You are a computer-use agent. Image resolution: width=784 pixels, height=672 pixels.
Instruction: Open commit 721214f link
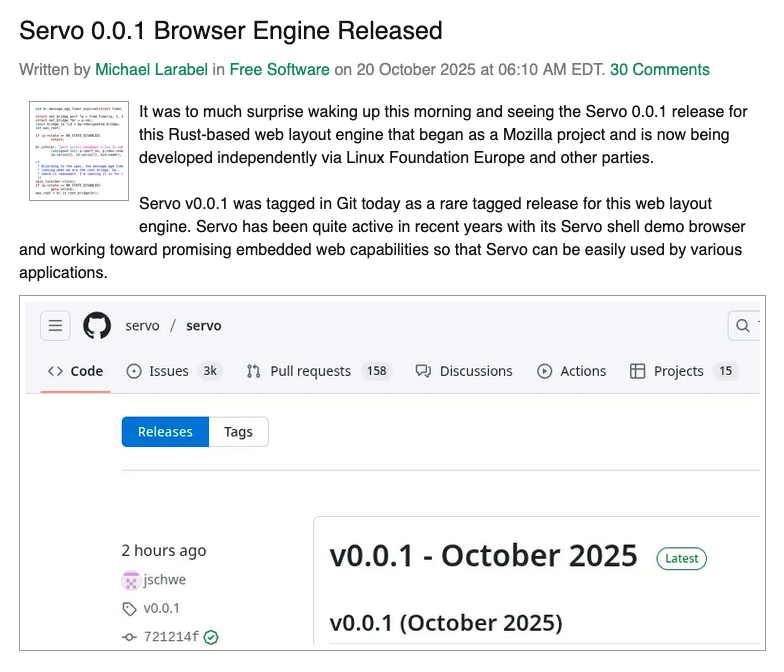point(171,636)
